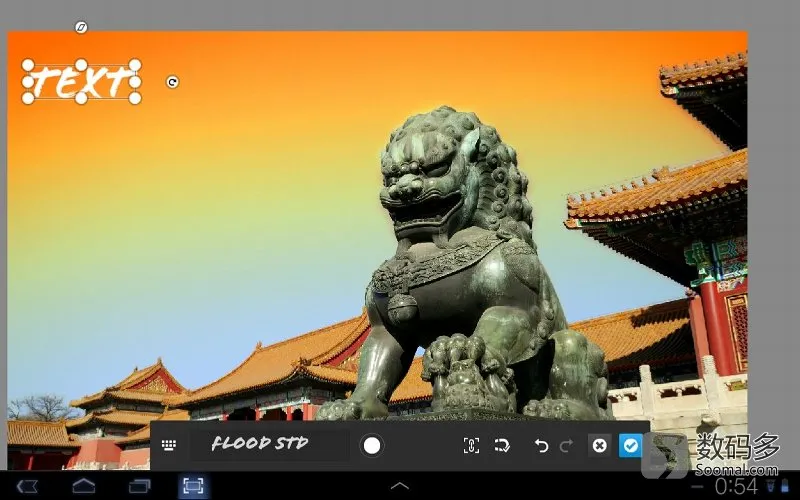Open the keyboard to edit text
This screenshot has width=800, height=500.
tap(169, 445)
